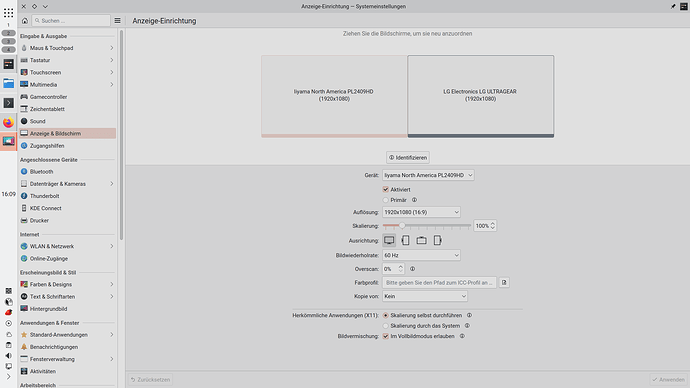Open Drucker settings
This screenshot has height=388, width=690.
tap(67, 220)
